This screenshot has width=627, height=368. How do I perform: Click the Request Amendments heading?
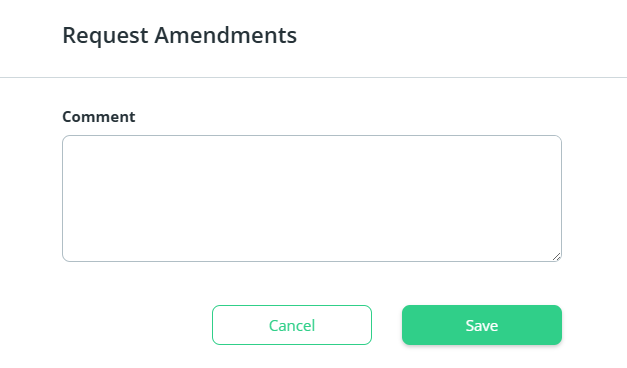(180, 35)
